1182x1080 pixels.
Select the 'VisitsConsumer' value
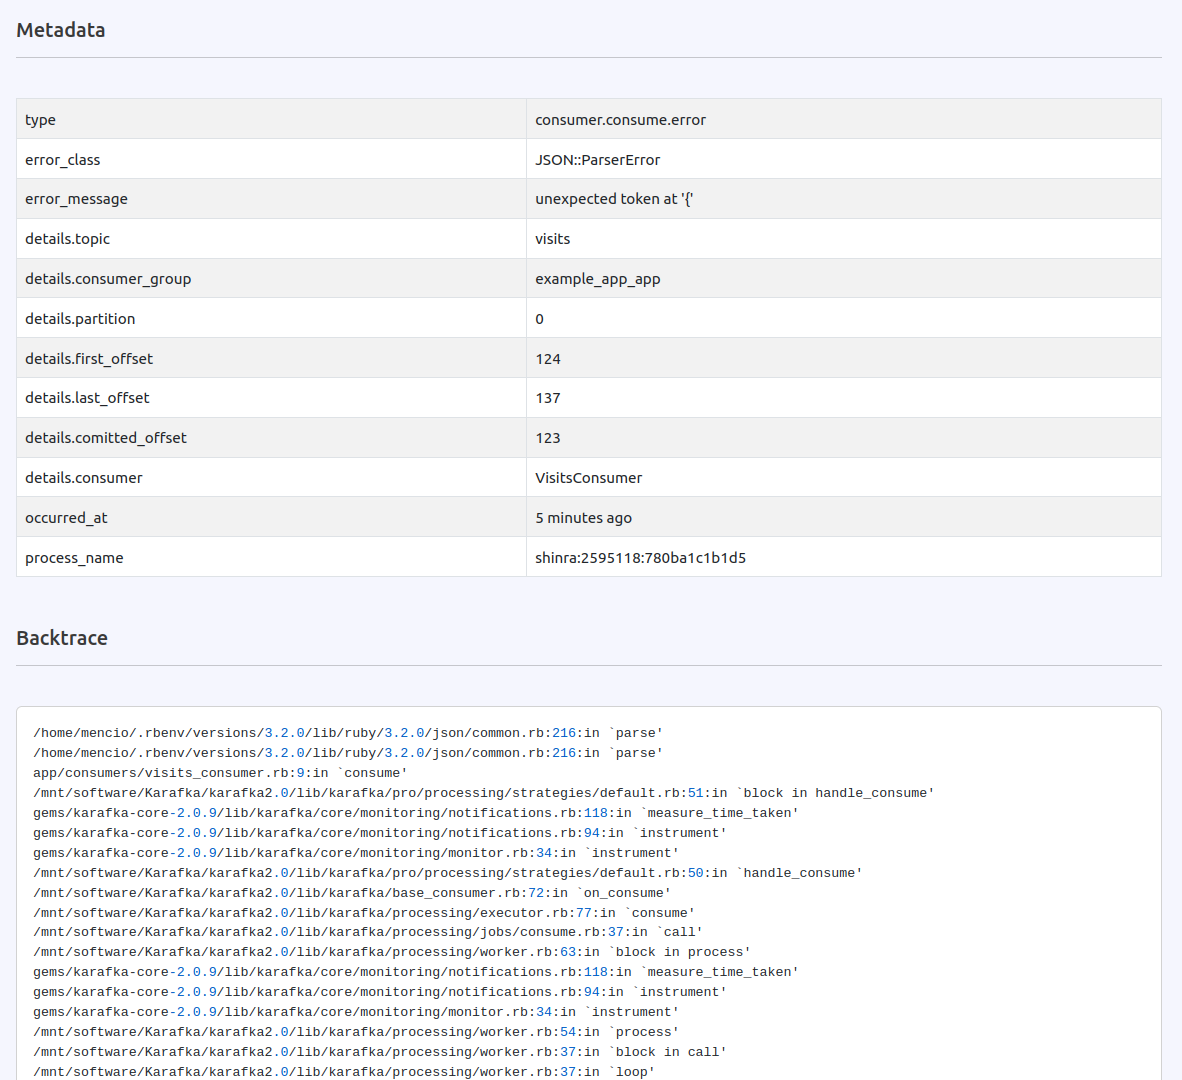pos(589,478)
